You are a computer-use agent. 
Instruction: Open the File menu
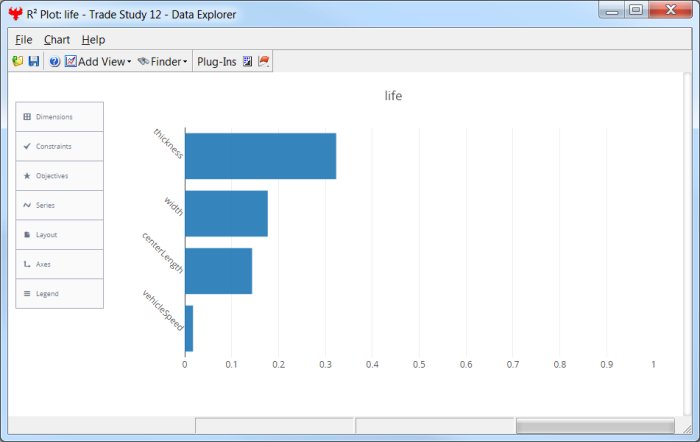24,39
